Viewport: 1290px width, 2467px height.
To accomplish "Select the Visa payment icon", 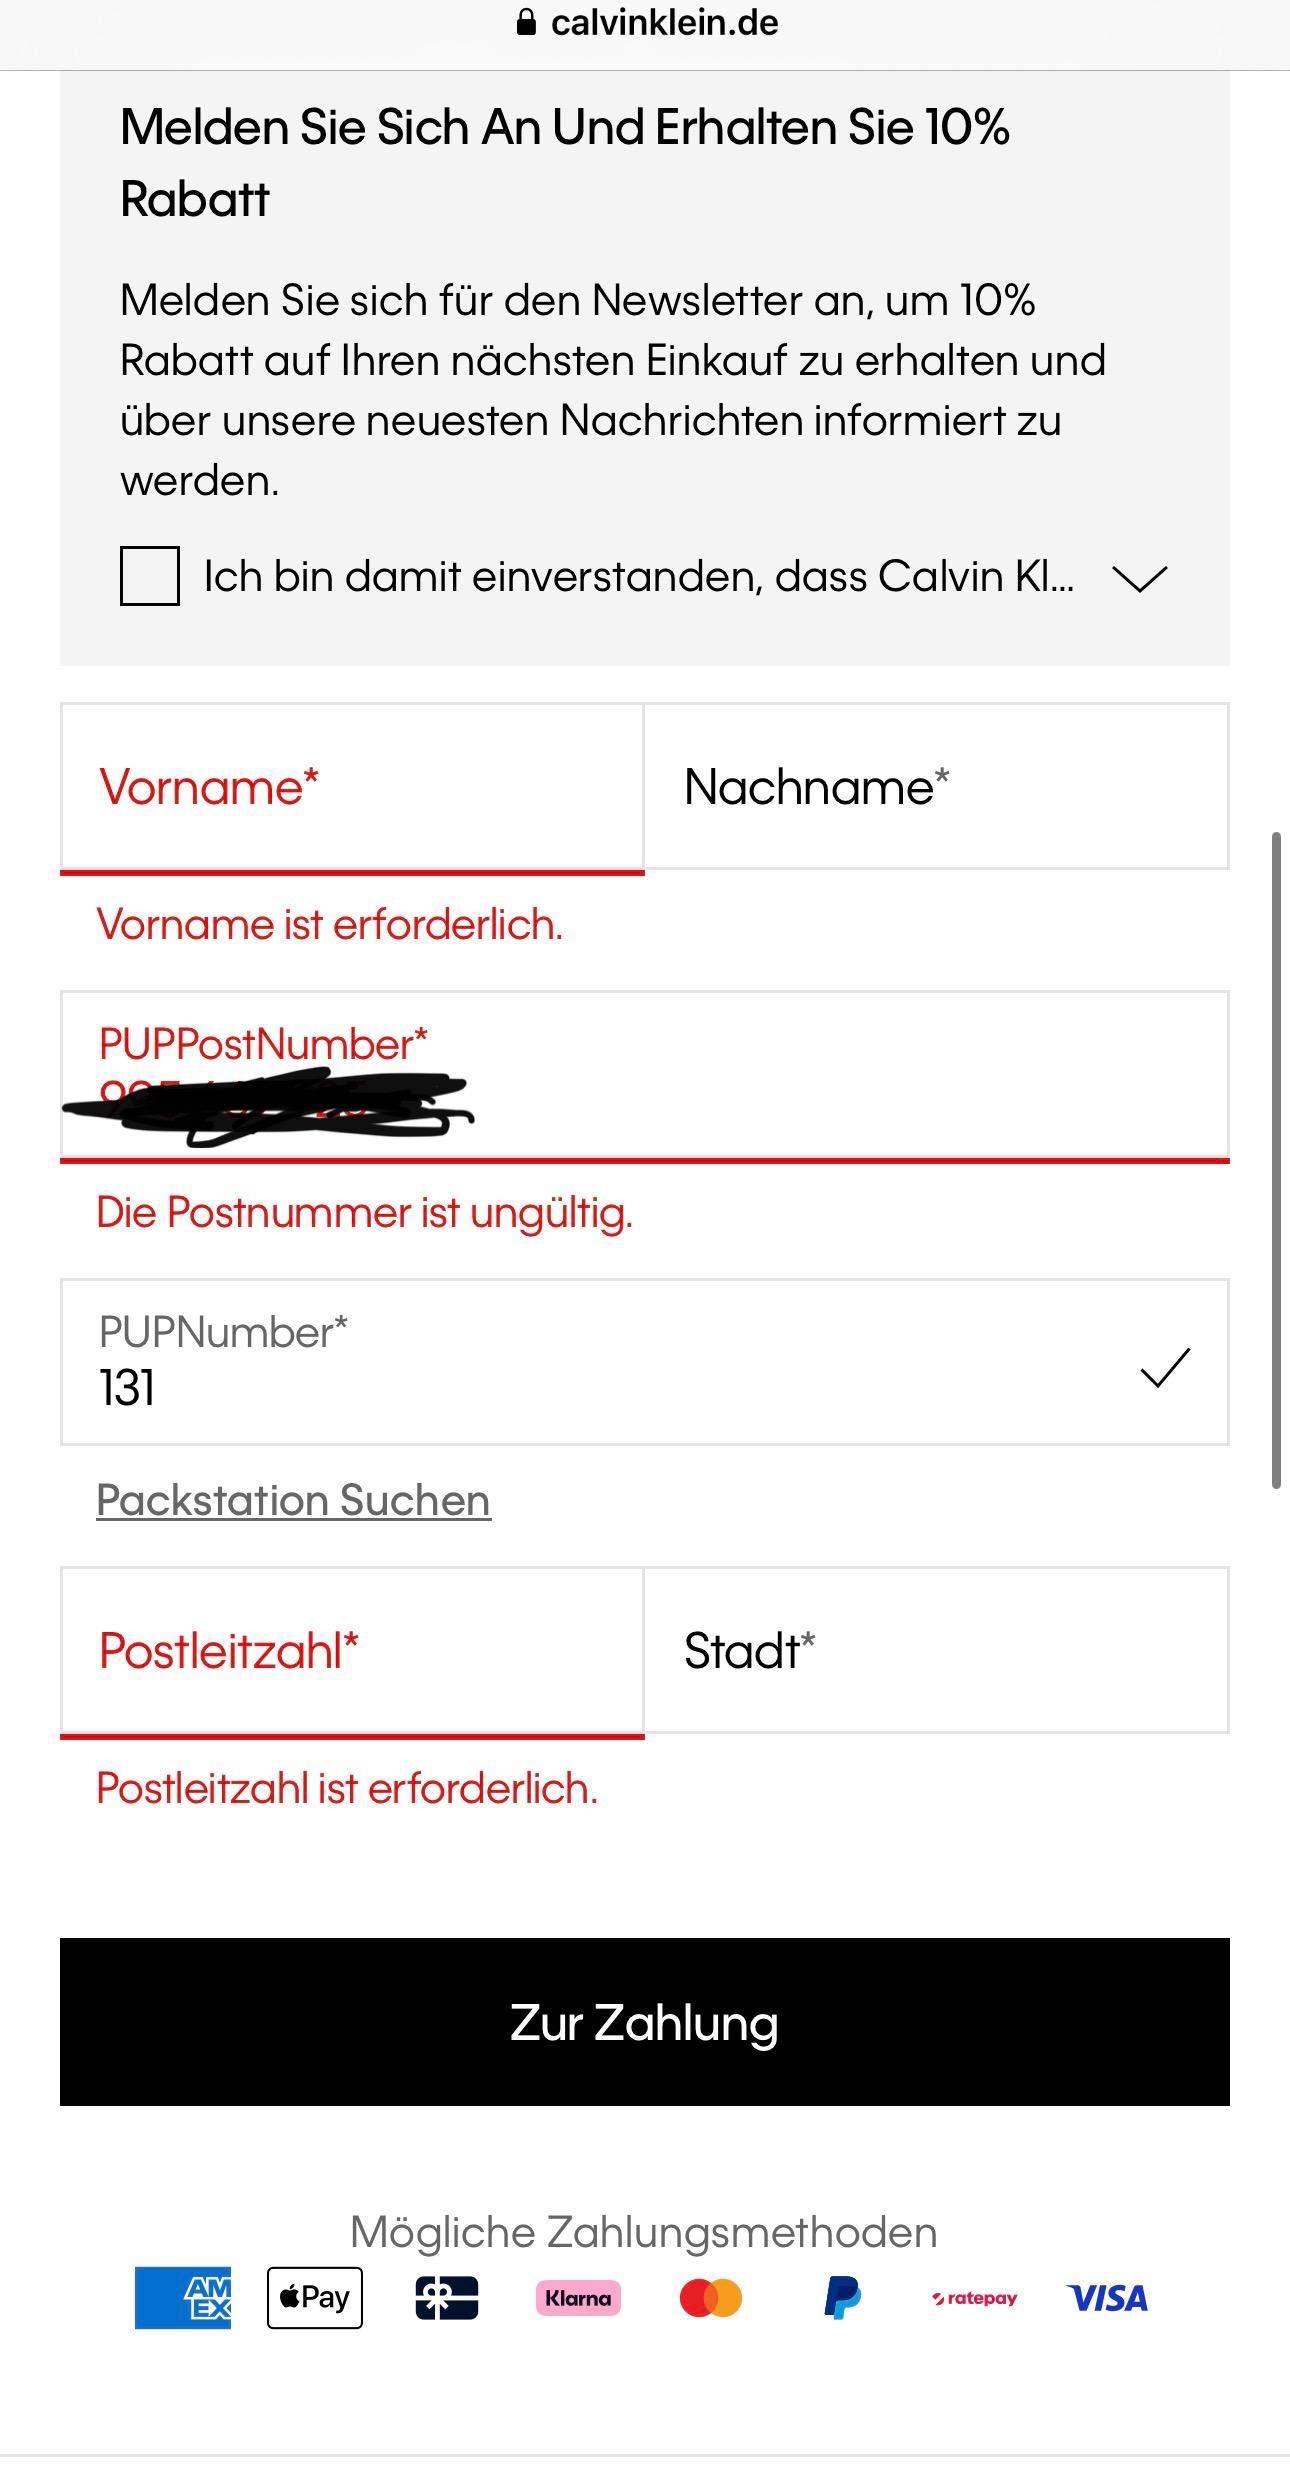I will tap(1106, 2300).
